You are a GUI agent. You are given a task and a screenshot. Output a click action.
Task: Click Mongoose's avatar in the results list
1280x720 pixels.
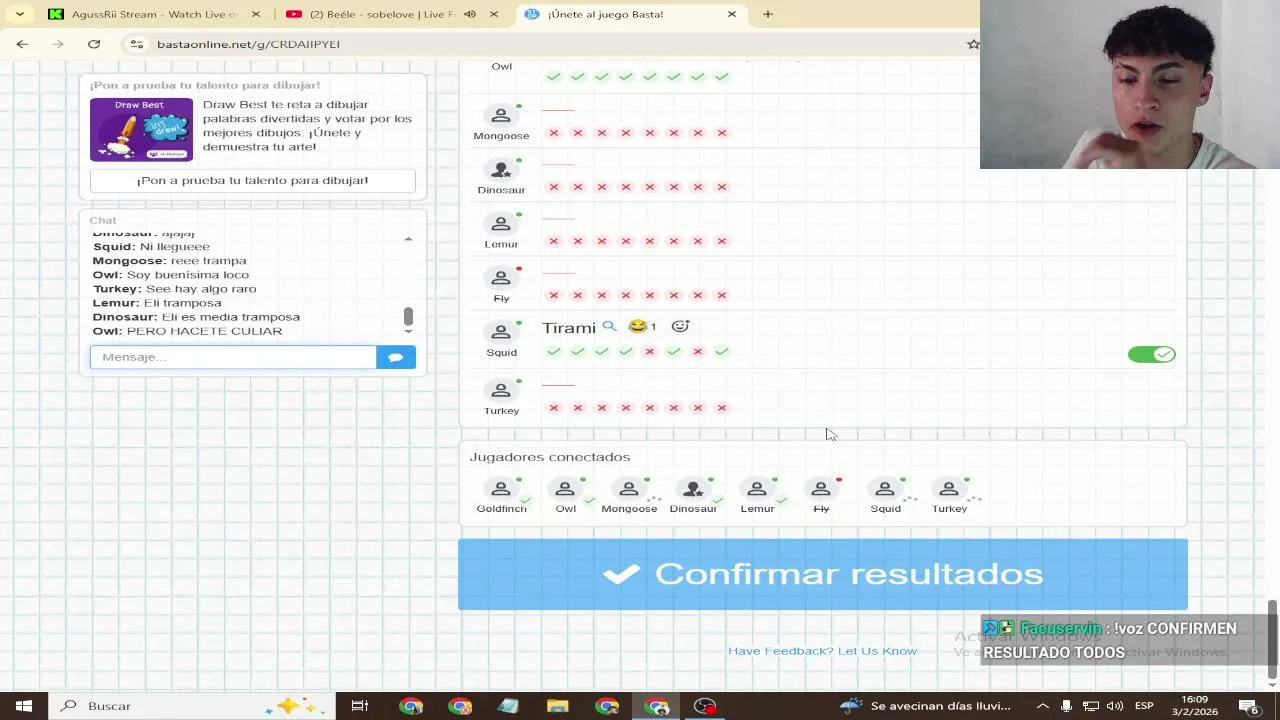(x=501, y=116)
